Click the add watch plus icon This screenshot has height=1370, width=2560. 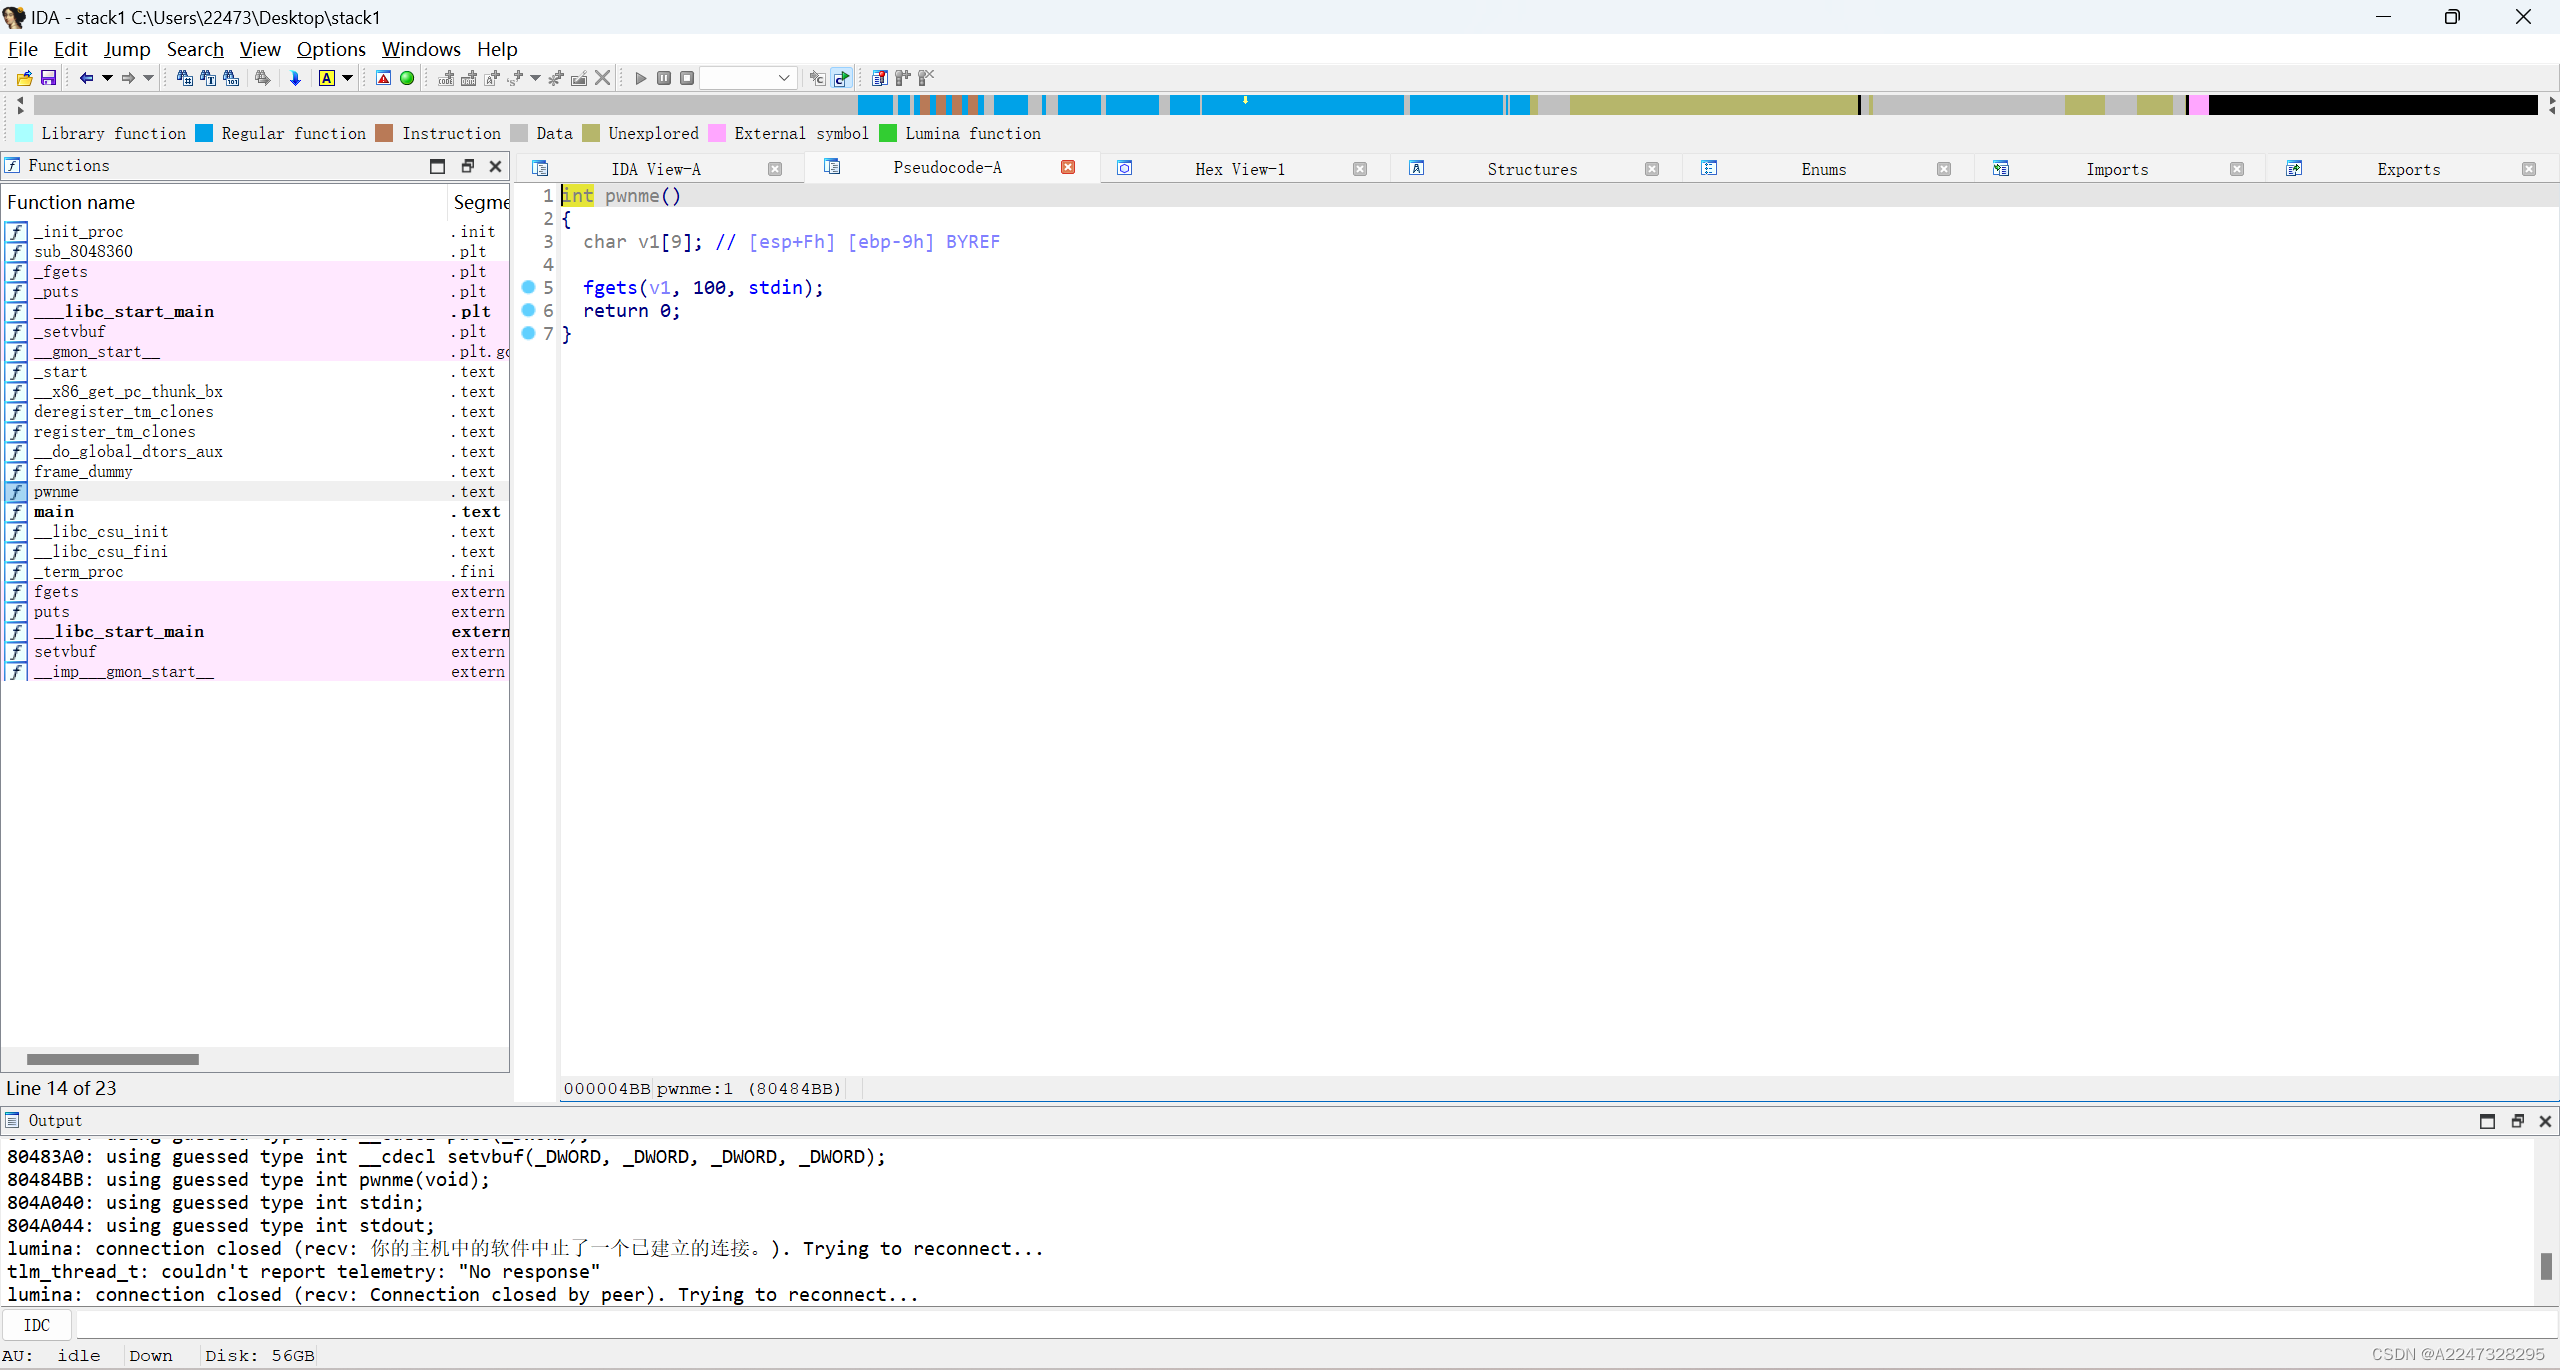(x=903, y=78)
